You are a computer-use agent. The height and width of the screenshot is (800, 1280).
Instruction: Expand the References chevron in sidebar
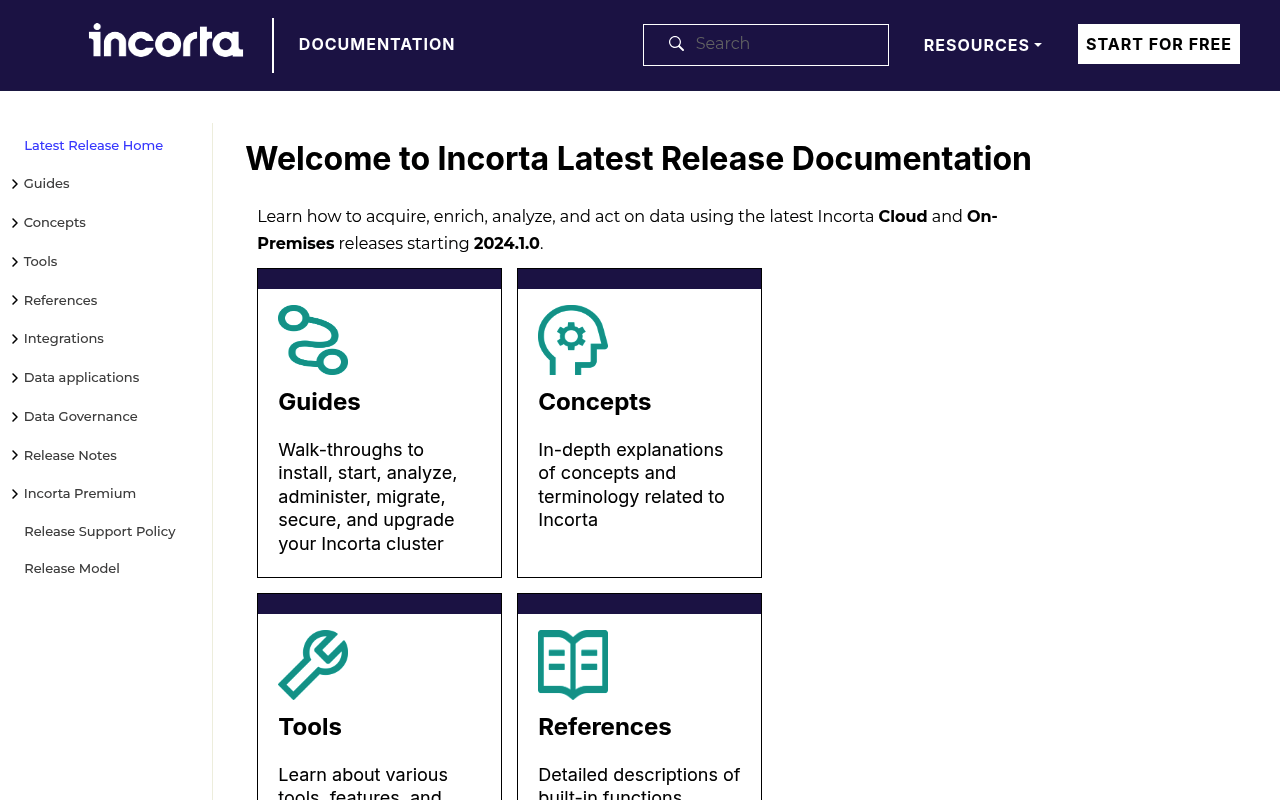tap(15, 301)
